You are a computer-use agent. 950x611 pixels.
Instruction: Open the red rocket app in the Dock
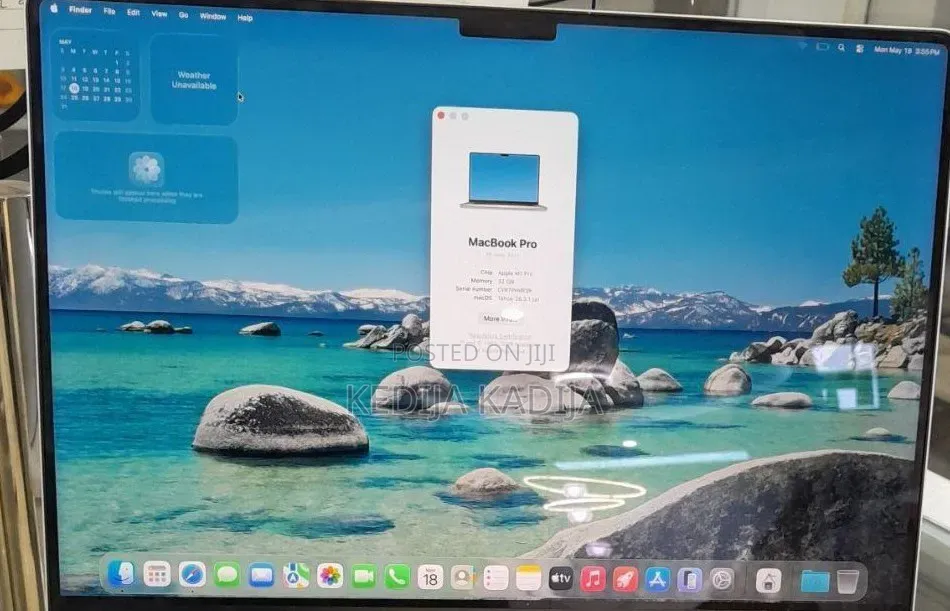click(625, 579)
